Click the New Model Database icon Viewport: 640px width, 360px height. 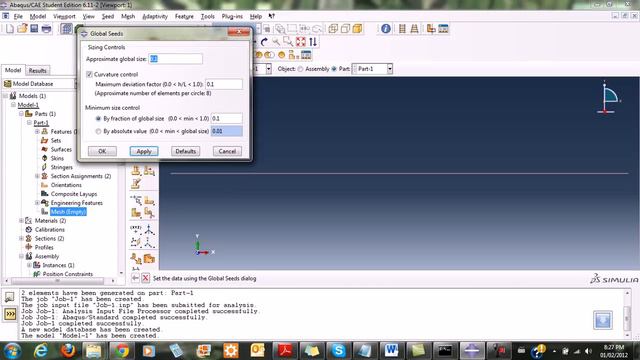tap(10, 29)
